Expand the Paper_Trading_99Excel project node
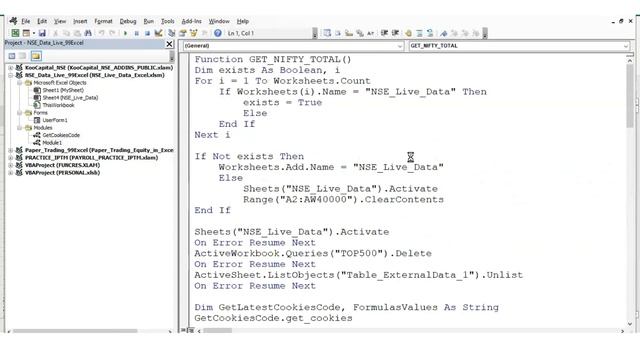Image resolution: width=640 pixels, height=360 pixels. (x=11, y=150)
